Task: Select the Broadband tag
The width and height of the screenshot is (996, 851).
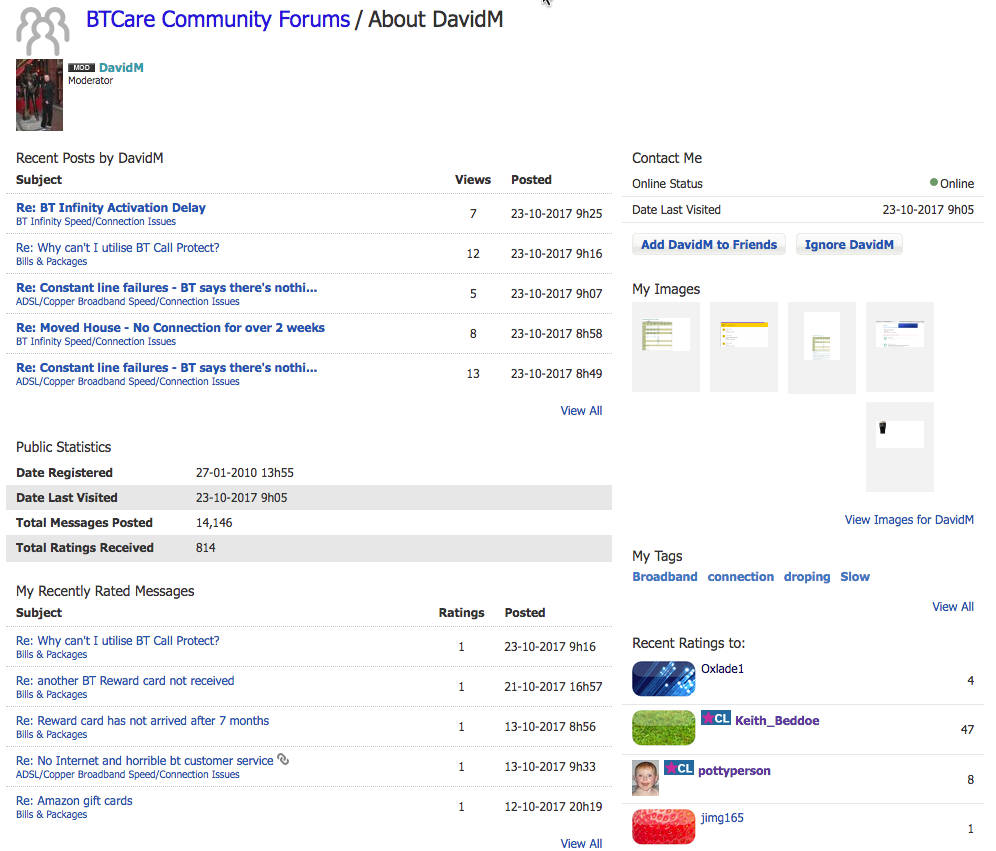Action: (664, 577)
